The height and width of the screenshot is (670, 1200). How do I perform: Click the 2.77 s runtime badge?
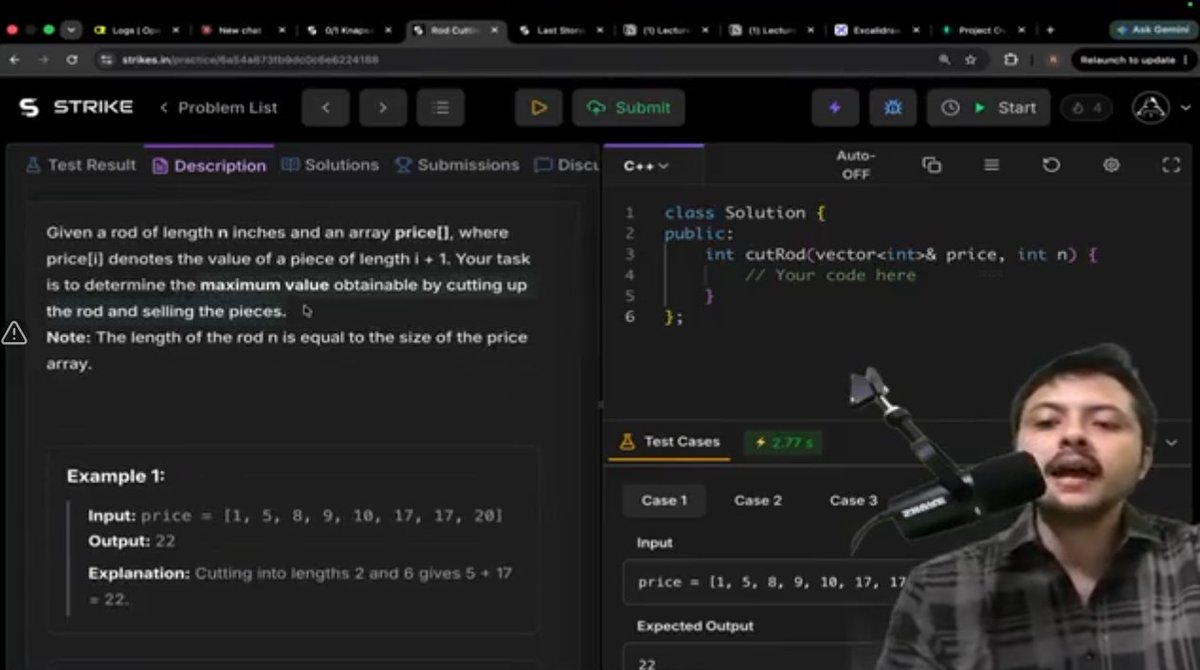[x=783, y=442]
